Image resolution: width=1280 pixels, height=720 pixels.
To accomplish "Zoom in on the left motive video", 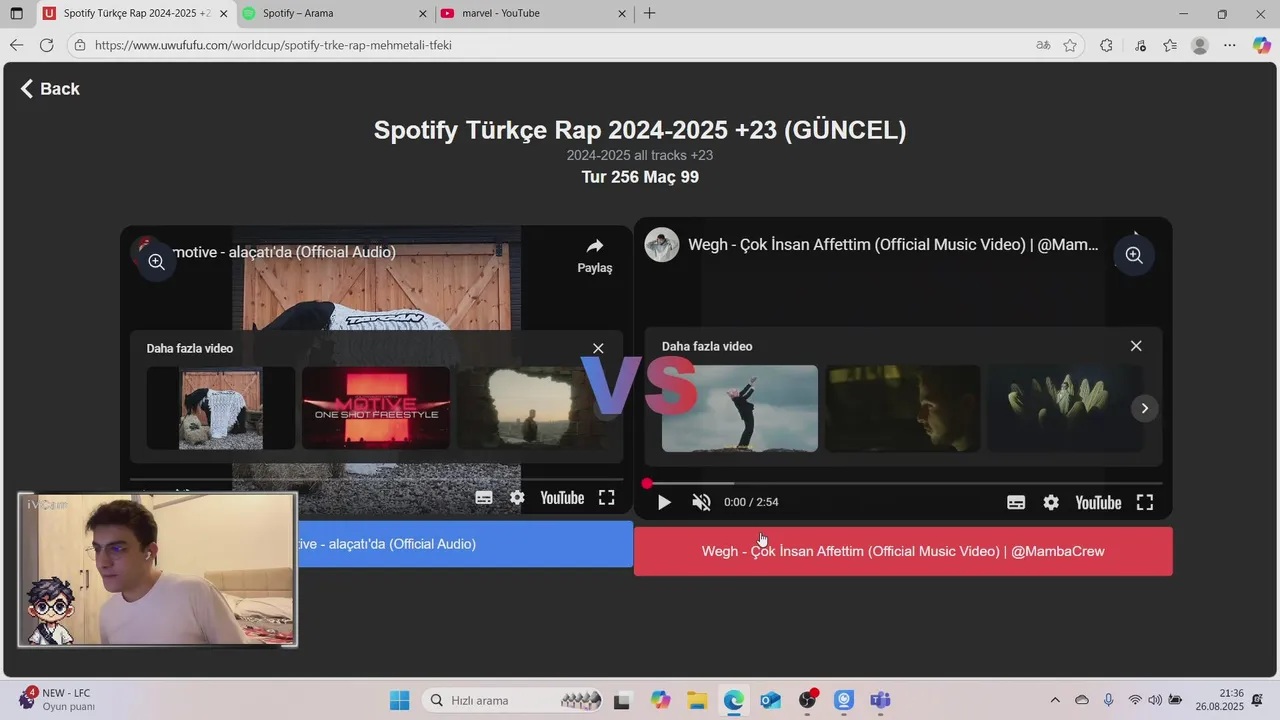I will pyautogui.click(x=157, y=262).
